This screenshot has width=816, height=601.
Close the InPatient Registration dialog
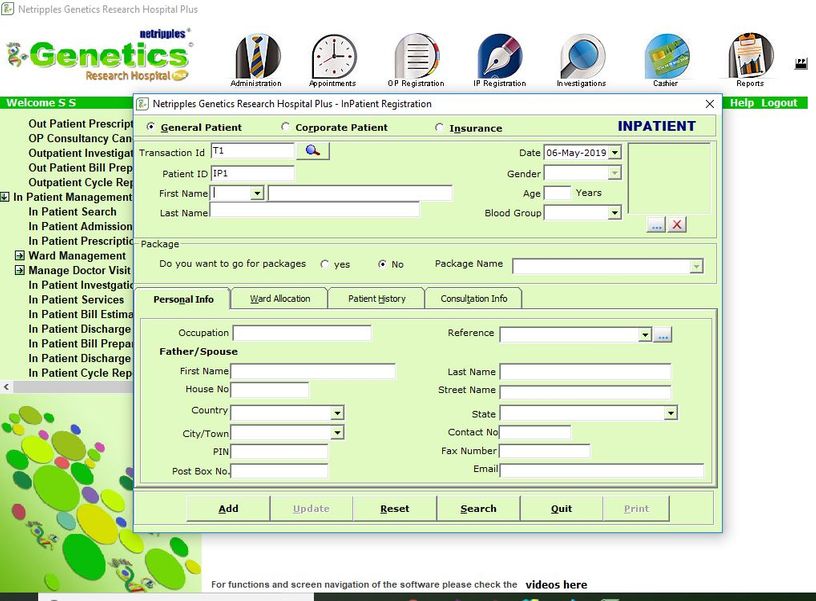coord(709,104)
